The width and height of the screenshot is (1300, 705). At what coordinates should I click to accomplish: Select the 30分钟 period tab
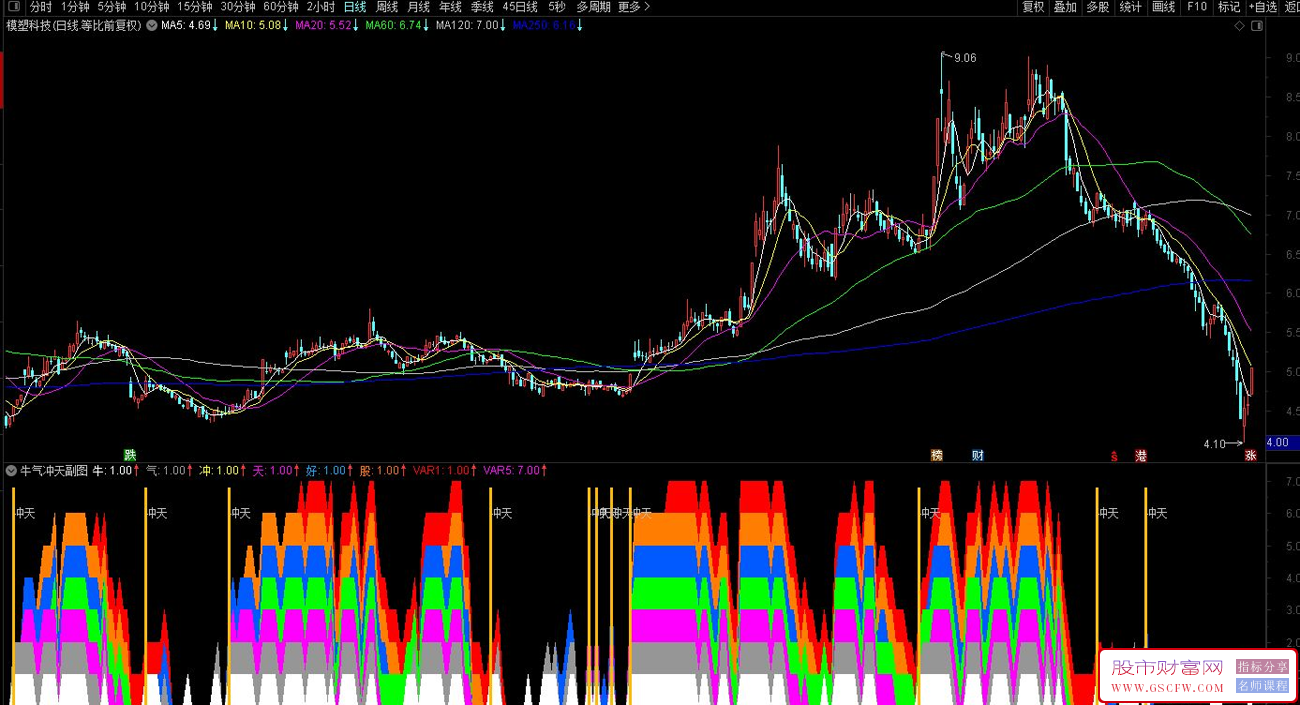[238, 7]
